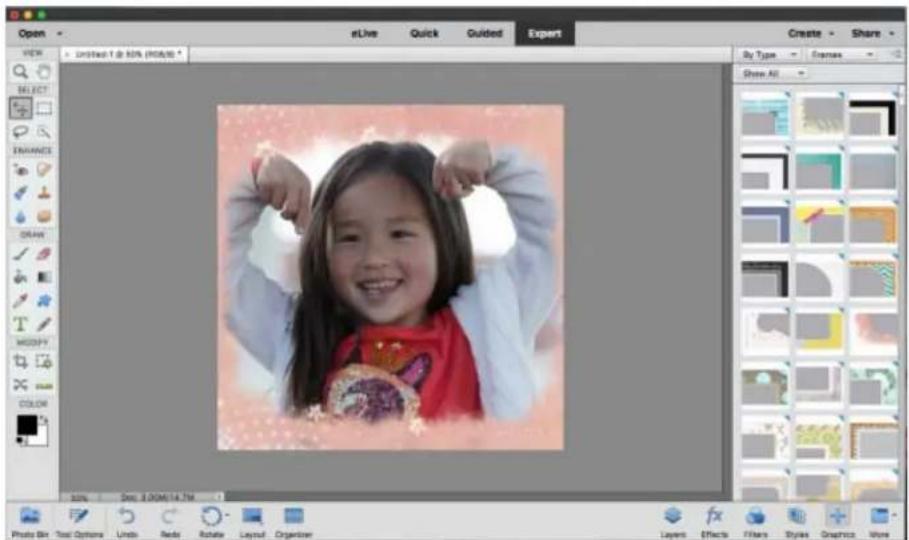Select the Quick Selection tool
This screenshot has width=909, height=540.
point(44,132)
